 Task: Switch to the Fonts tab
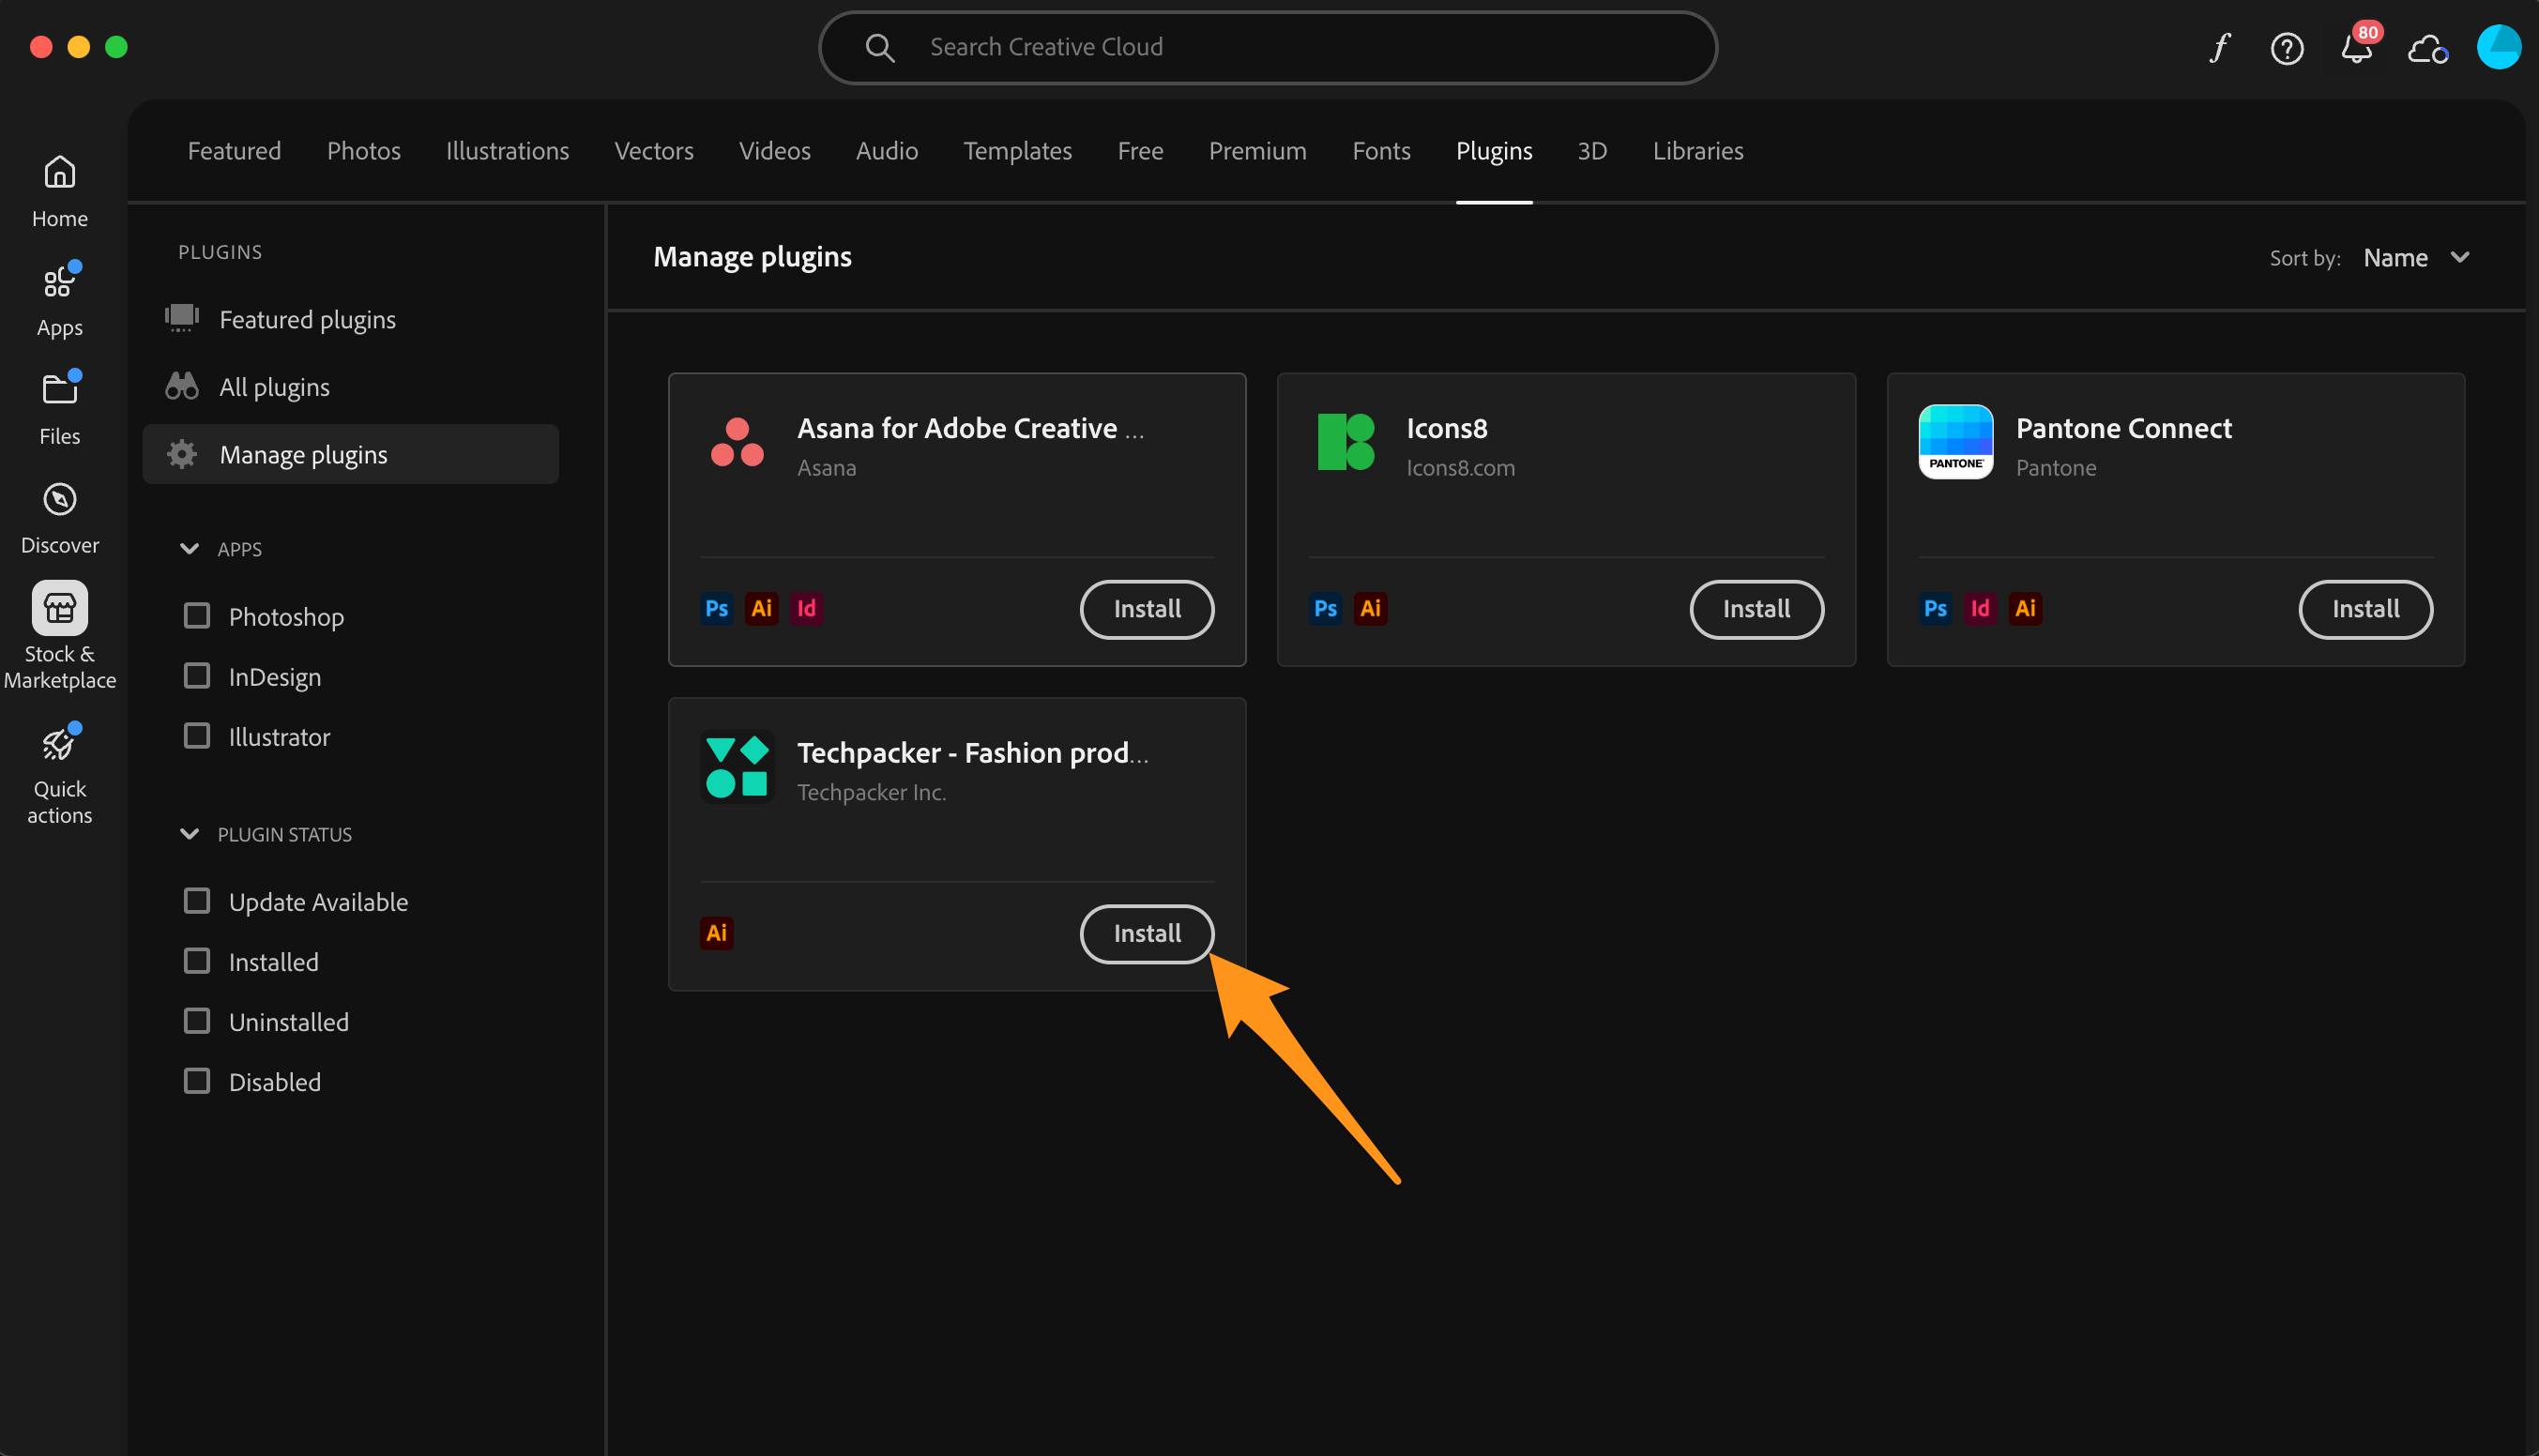click(x=1380, y=151)
